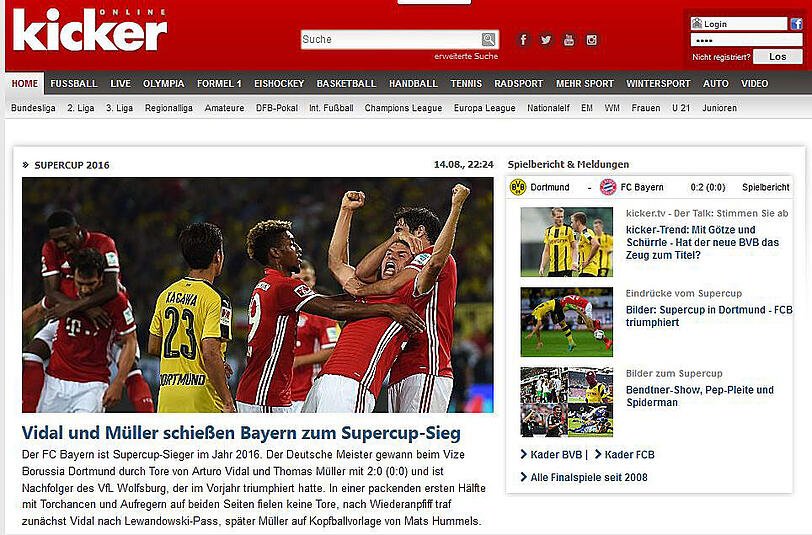Open kicker's Instagram page icon
Viewport: 812px width, 535px height.
click(x=591, y=40)
